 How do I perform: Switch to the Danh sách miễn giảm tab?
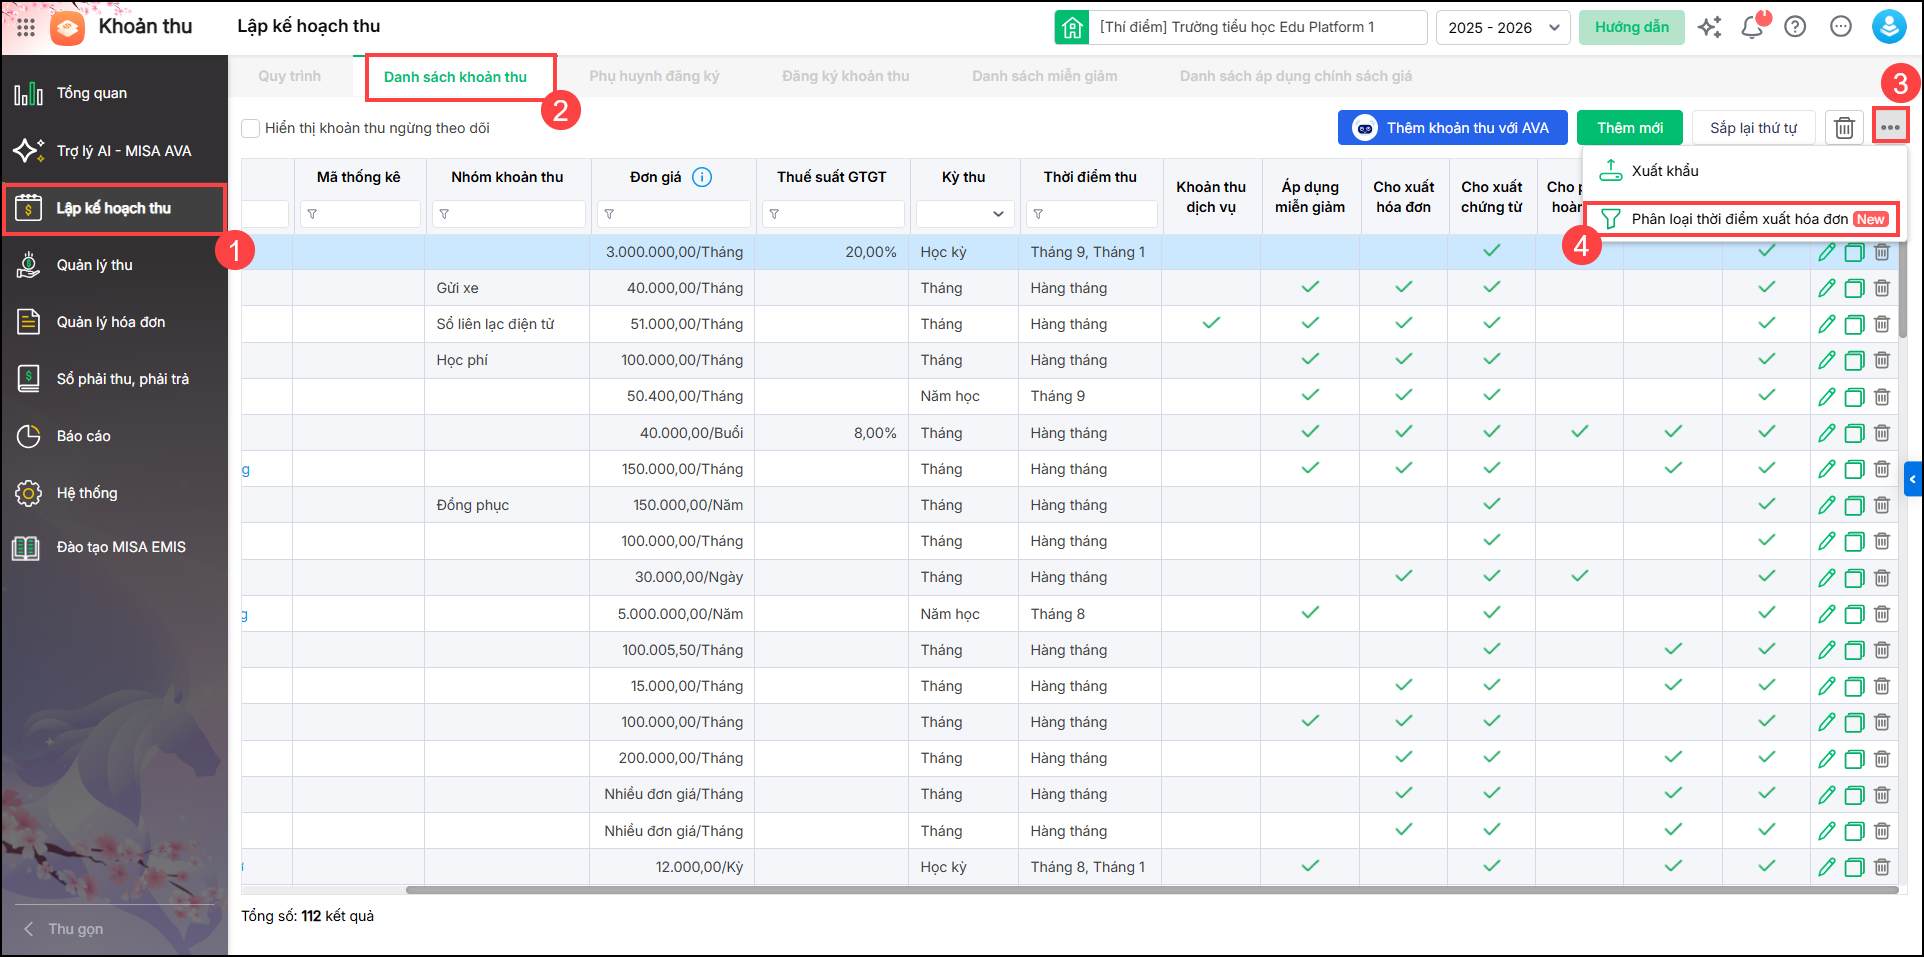click(1044, 76)
